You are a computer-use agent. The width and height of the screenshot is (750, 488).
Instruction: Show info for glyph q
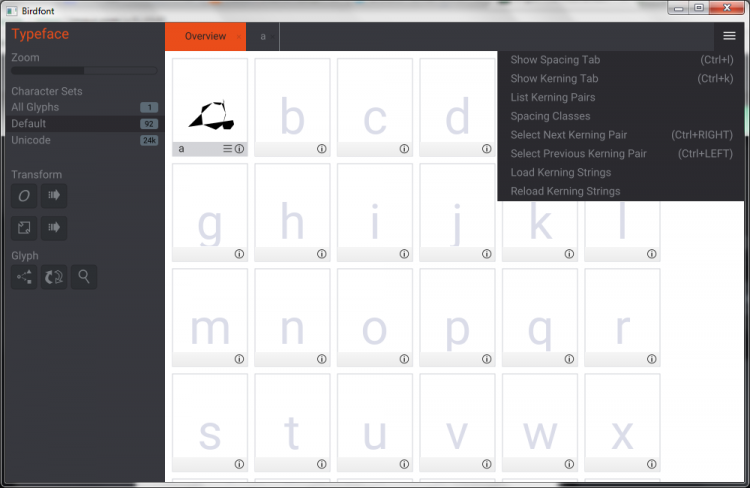569,359
